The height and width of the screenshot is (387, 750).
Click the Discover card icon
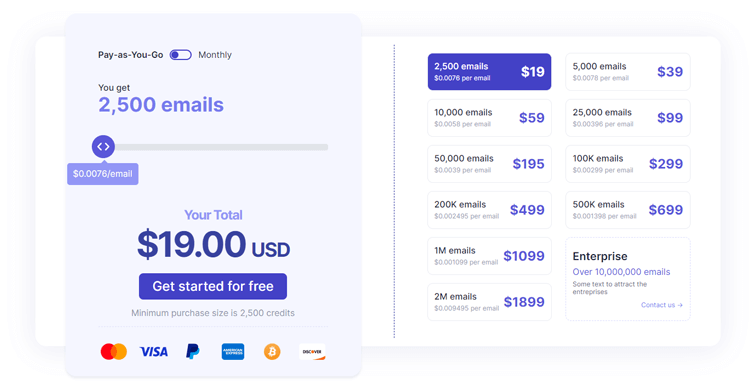312,352
